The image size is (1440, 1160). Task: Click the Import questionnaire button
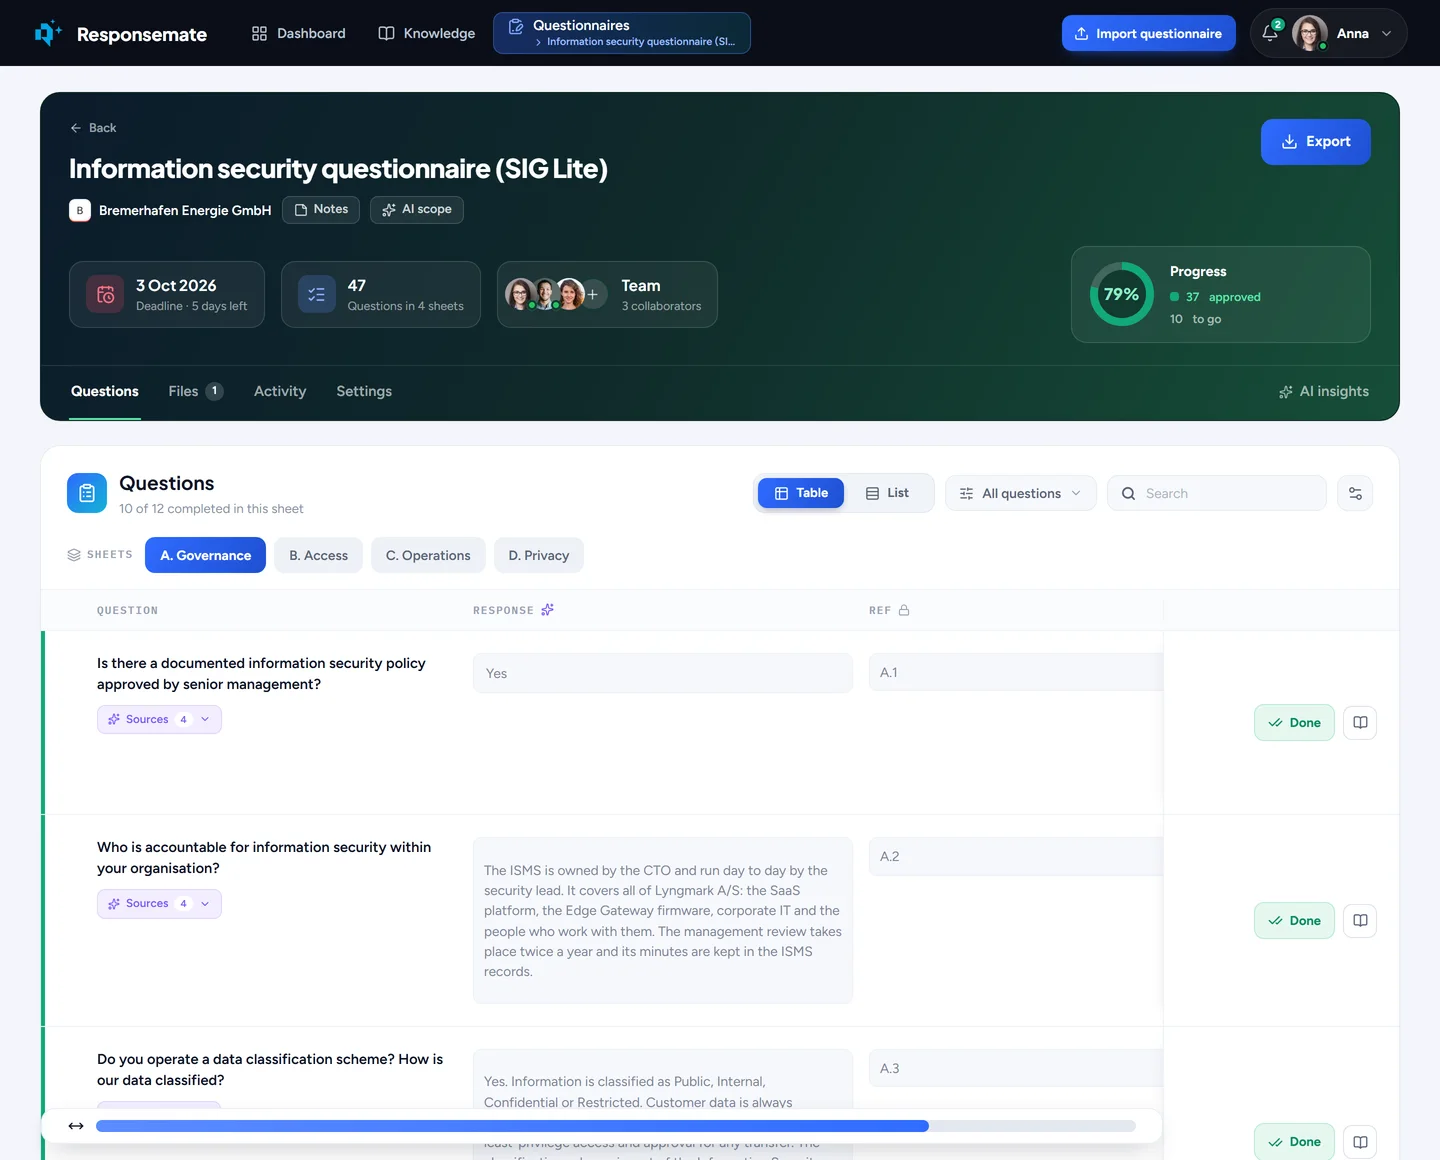[x=1149, y=33]
